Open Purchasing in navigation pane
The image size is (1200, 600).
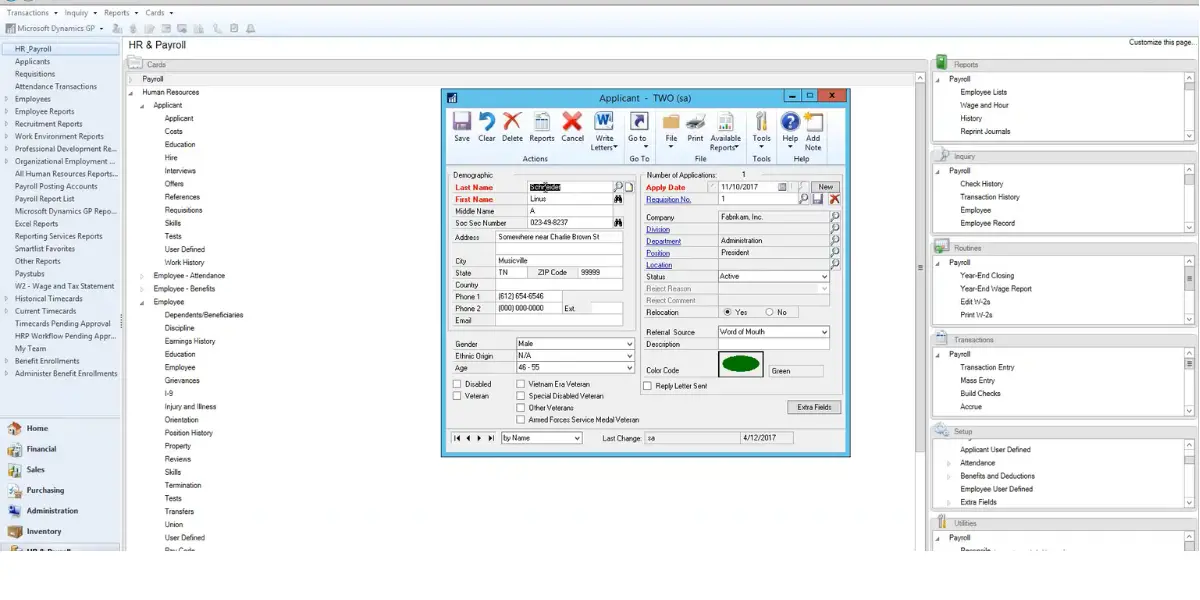45,490
